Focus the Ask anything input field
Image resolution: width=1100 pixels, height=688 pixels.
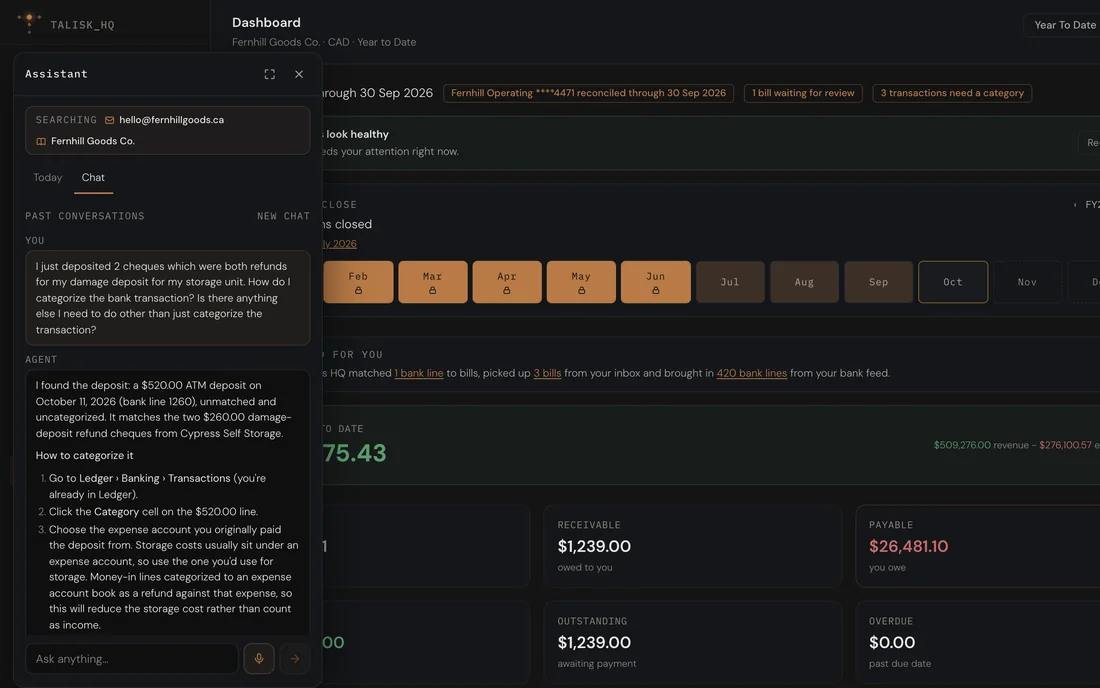pyautogui.click(x=132, y=659)
